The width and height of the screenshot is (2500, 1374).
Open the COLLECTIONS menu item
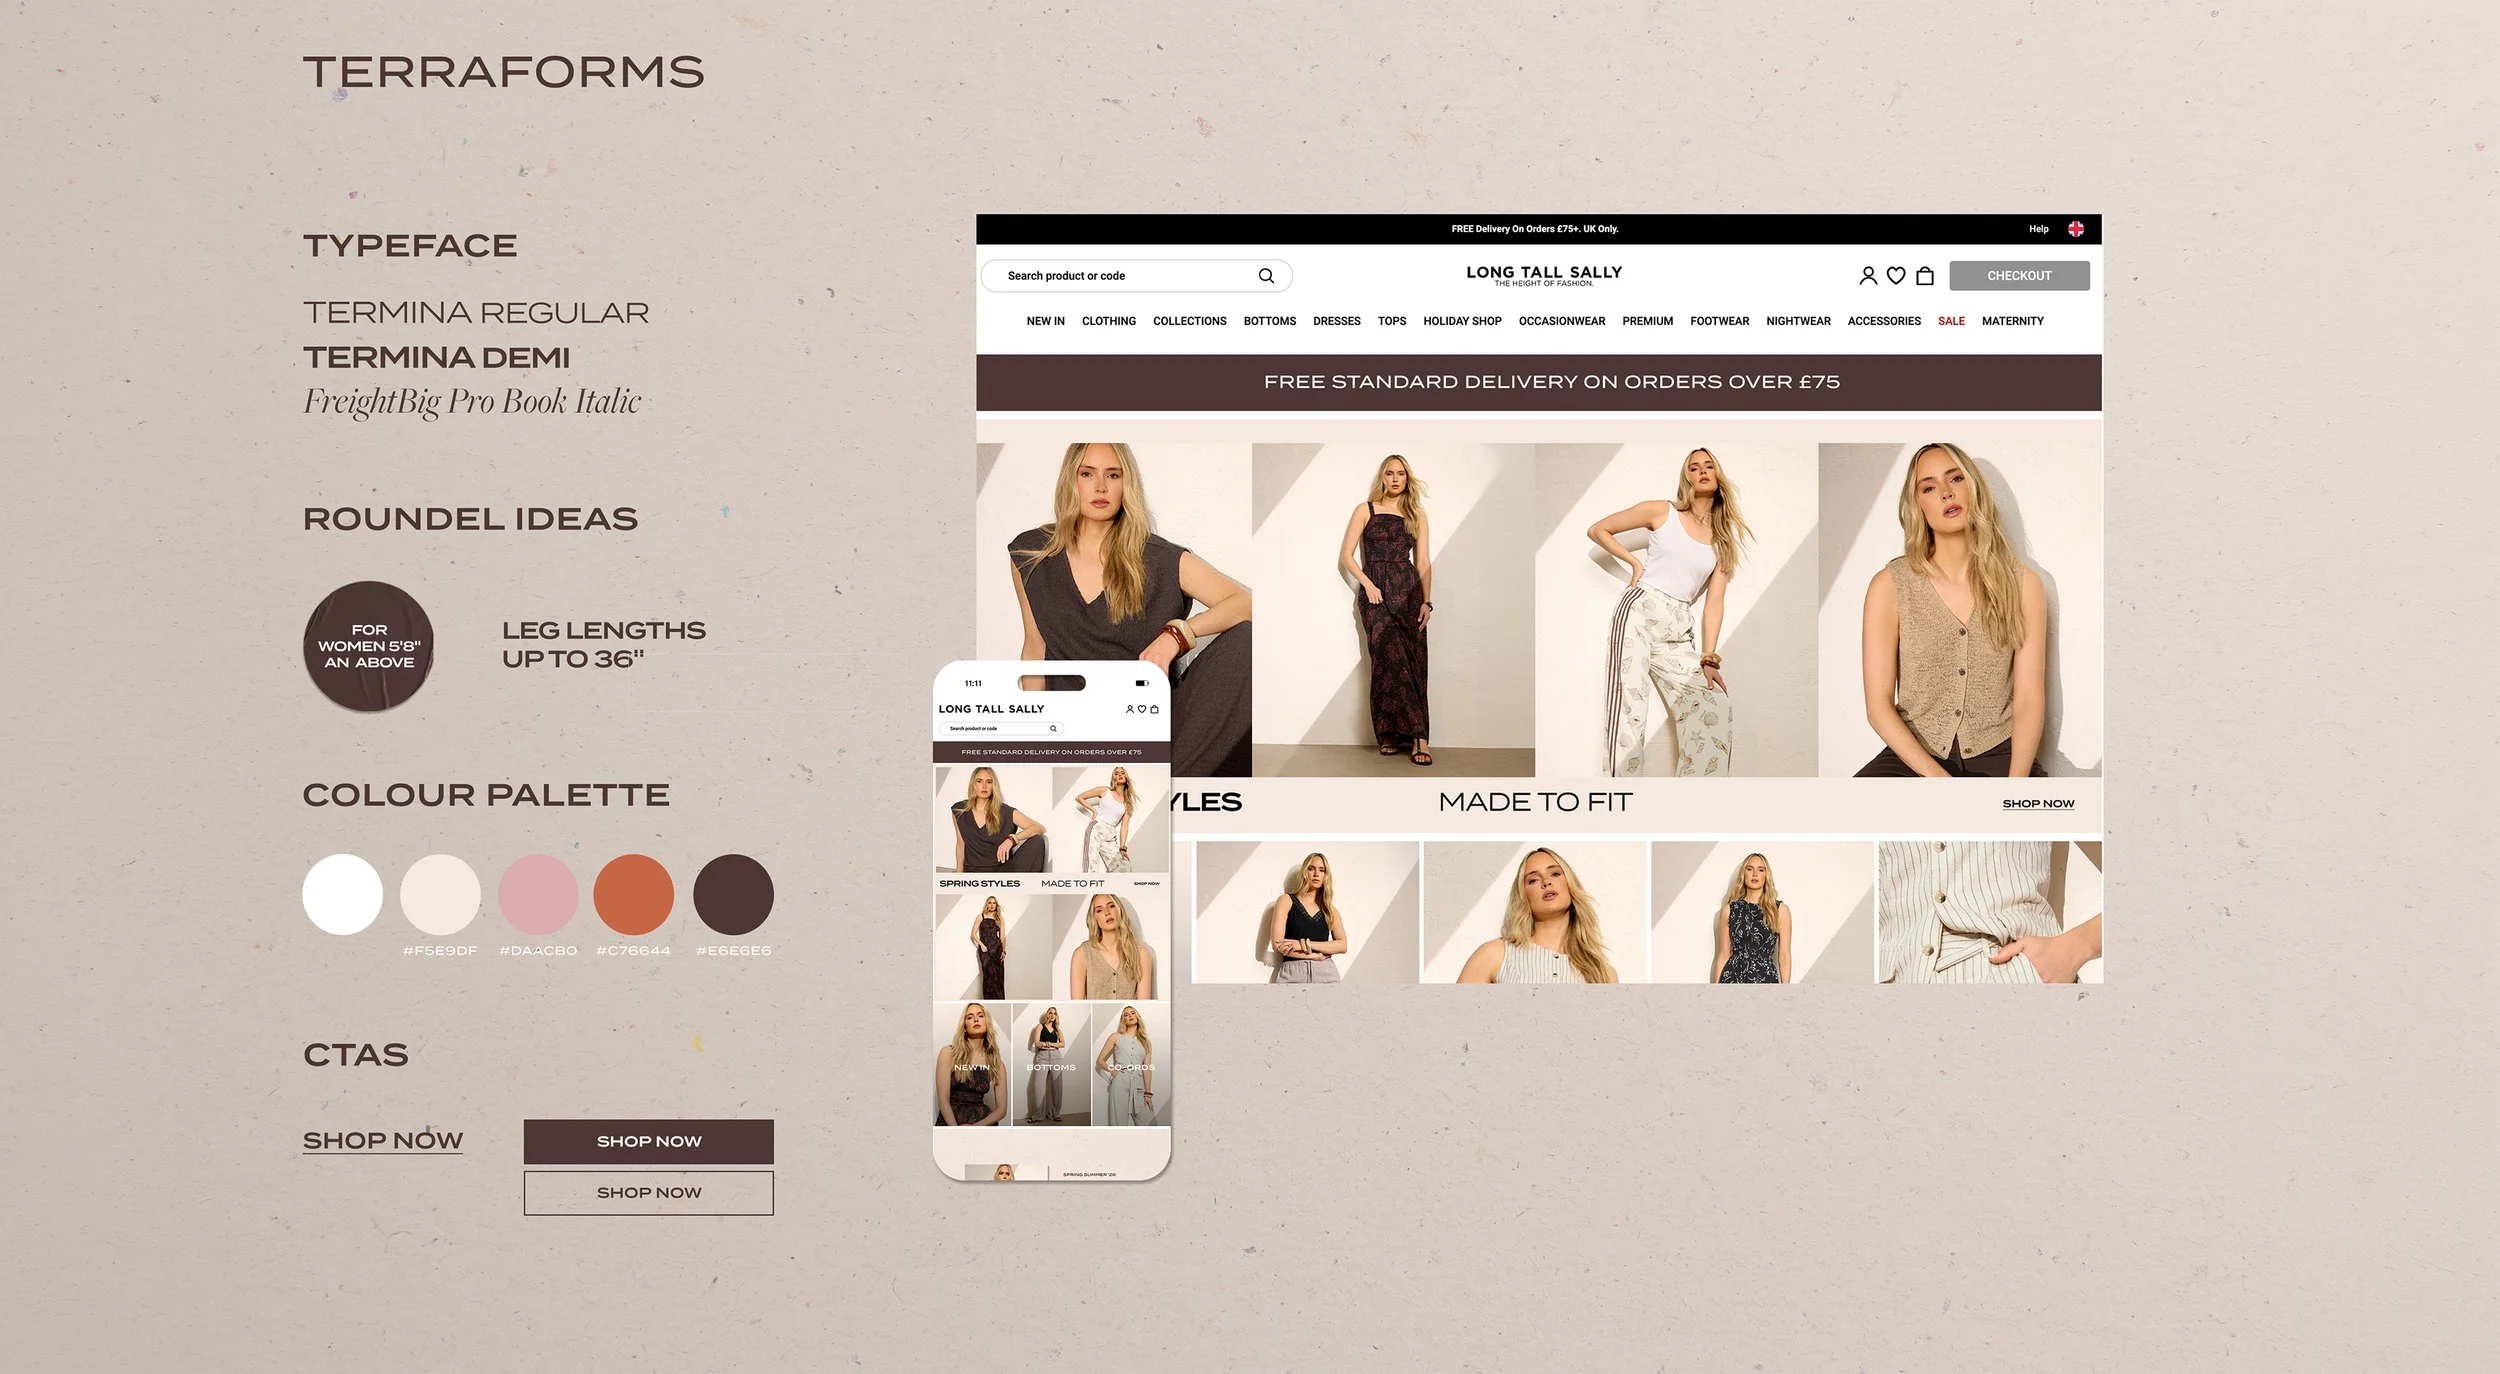pos(1189,321)
